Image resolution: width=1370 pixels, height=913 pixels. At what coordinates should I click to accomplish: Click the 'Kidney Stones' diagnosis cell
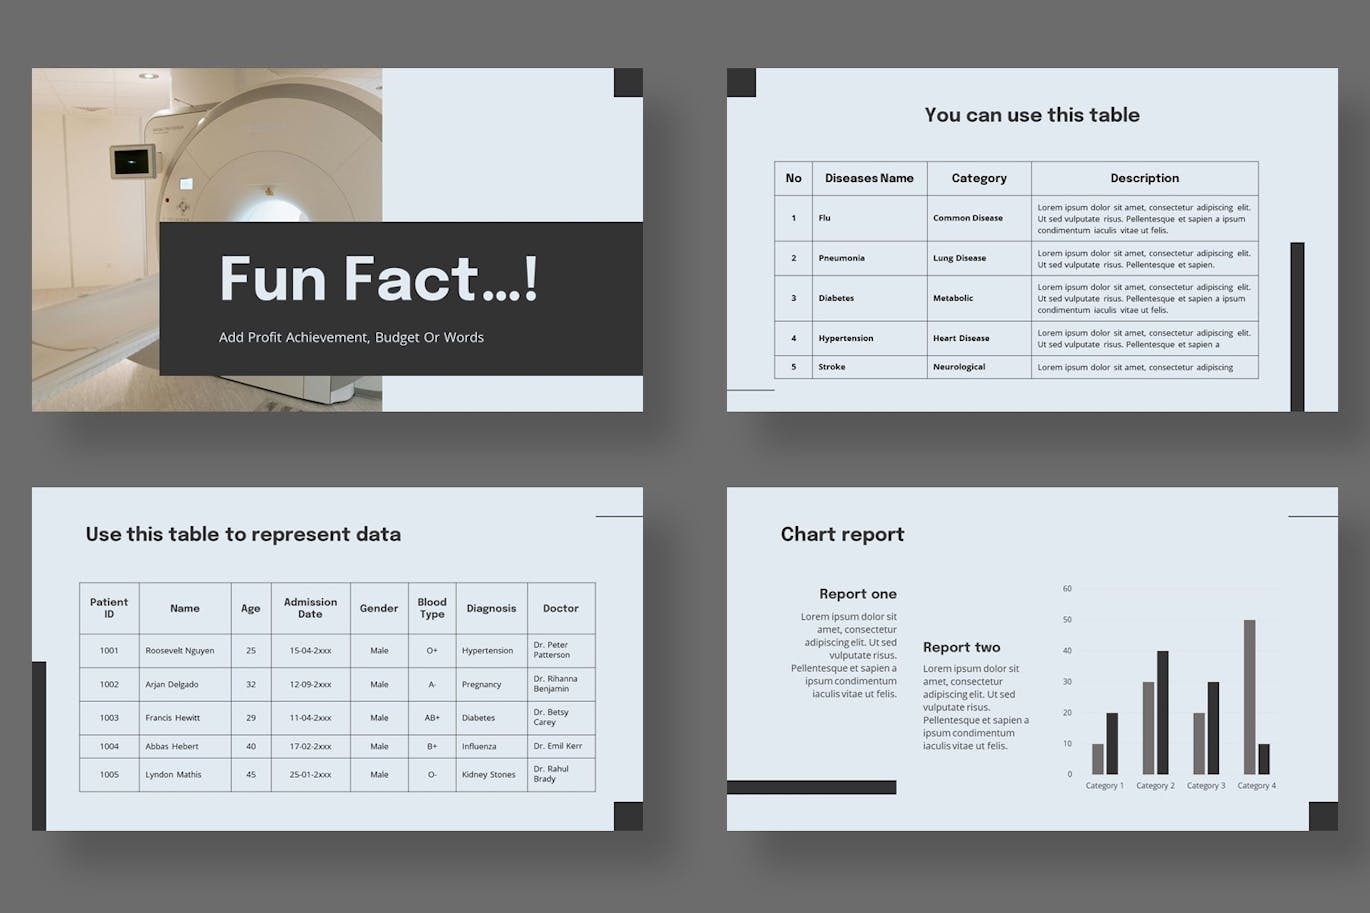491,775
